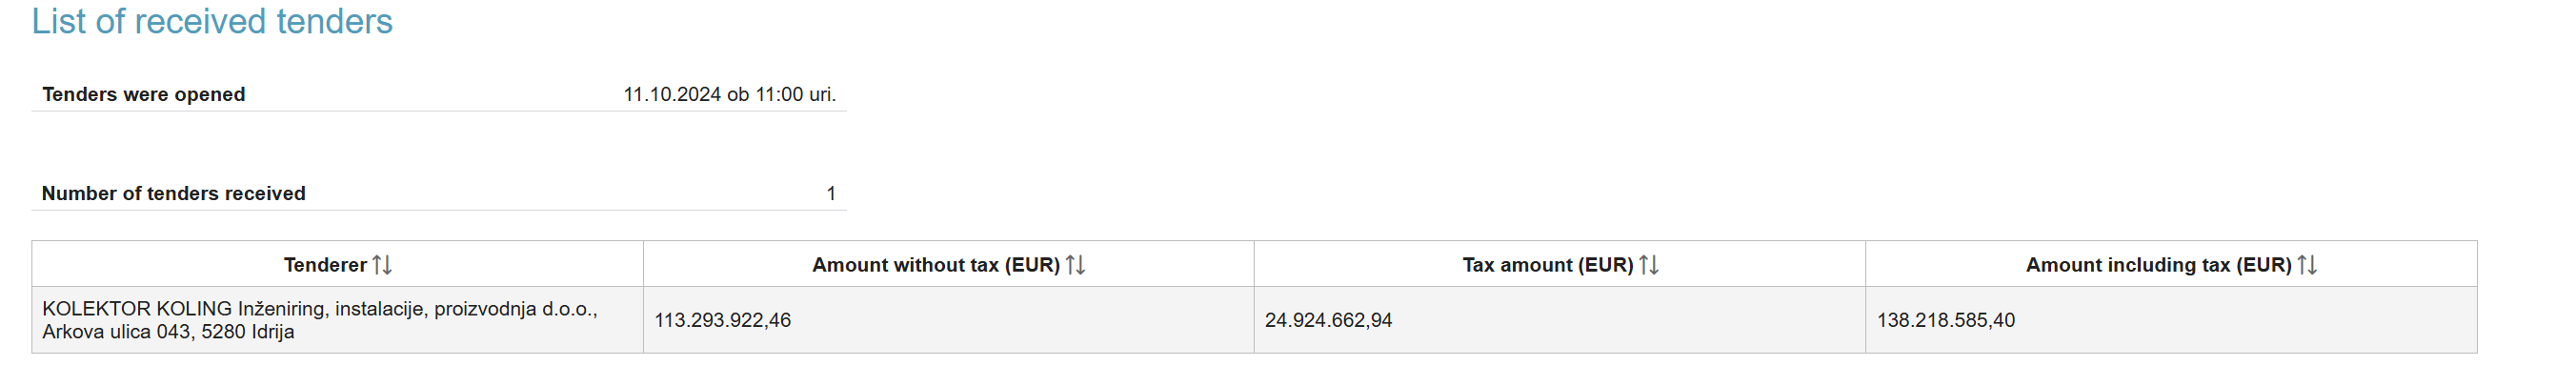The width and height of the screenshot is (2576, 386).
Task: Click the 24.924.662,94 tax amount cell
Action: tap(1328, 321)
